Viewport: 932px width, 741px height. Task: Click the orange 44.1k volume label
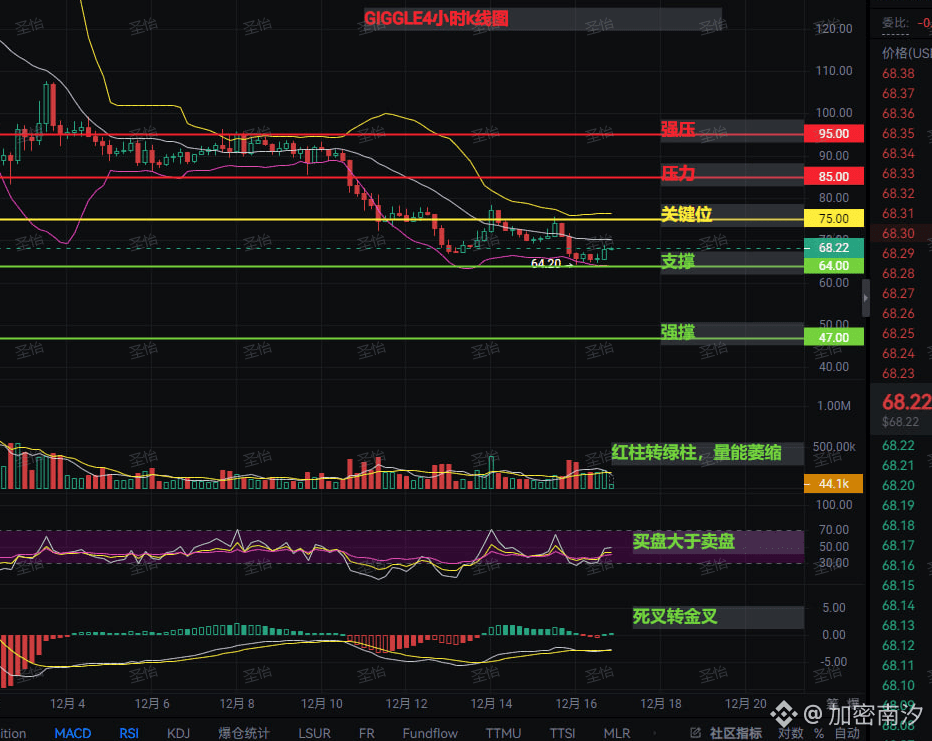pyautogui.click(x=833, y=484)
